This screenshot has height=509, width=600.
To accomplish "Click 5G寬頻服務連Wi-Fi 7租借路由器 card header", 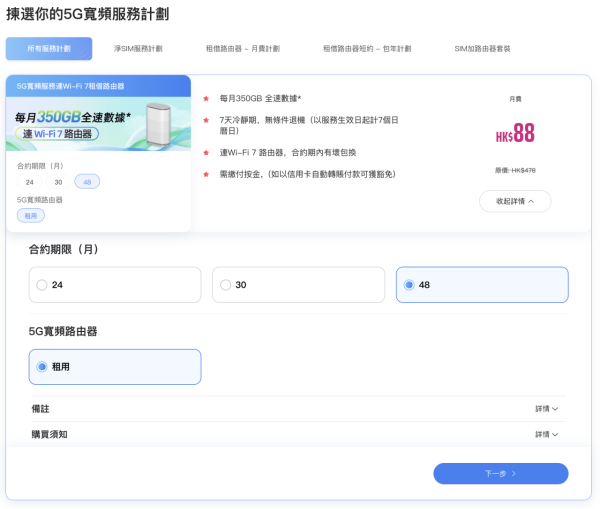I will click(98, 86).
